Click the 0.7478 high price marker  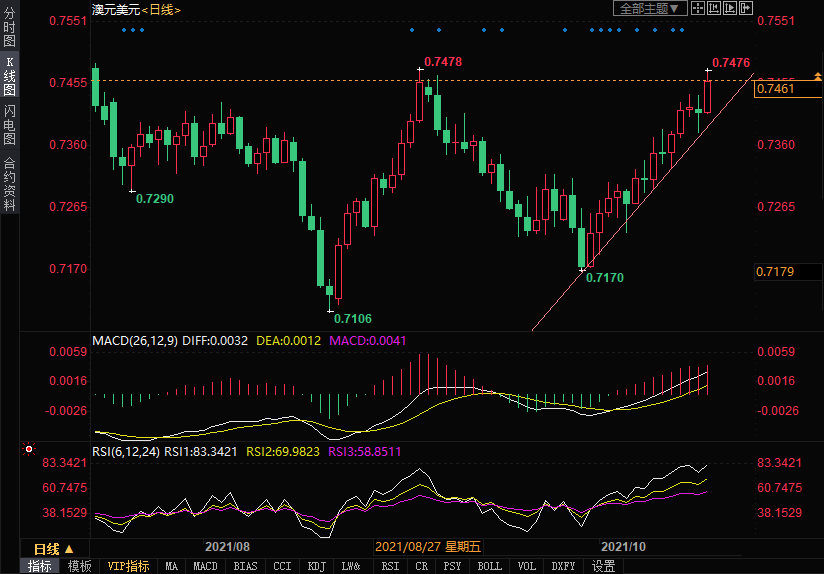pyautogui.click(x=443, y=62)
